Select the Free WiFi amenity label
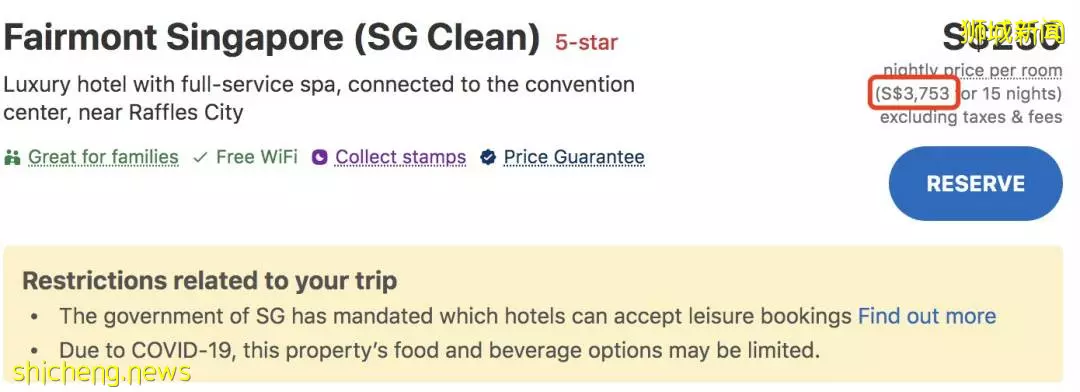 click(x=256, y=158)
